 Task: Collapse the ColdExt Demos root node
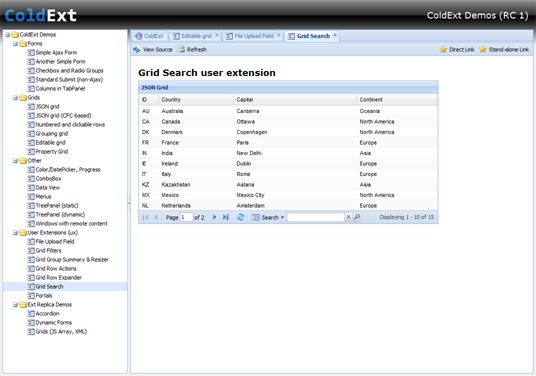tap(7, 35)
